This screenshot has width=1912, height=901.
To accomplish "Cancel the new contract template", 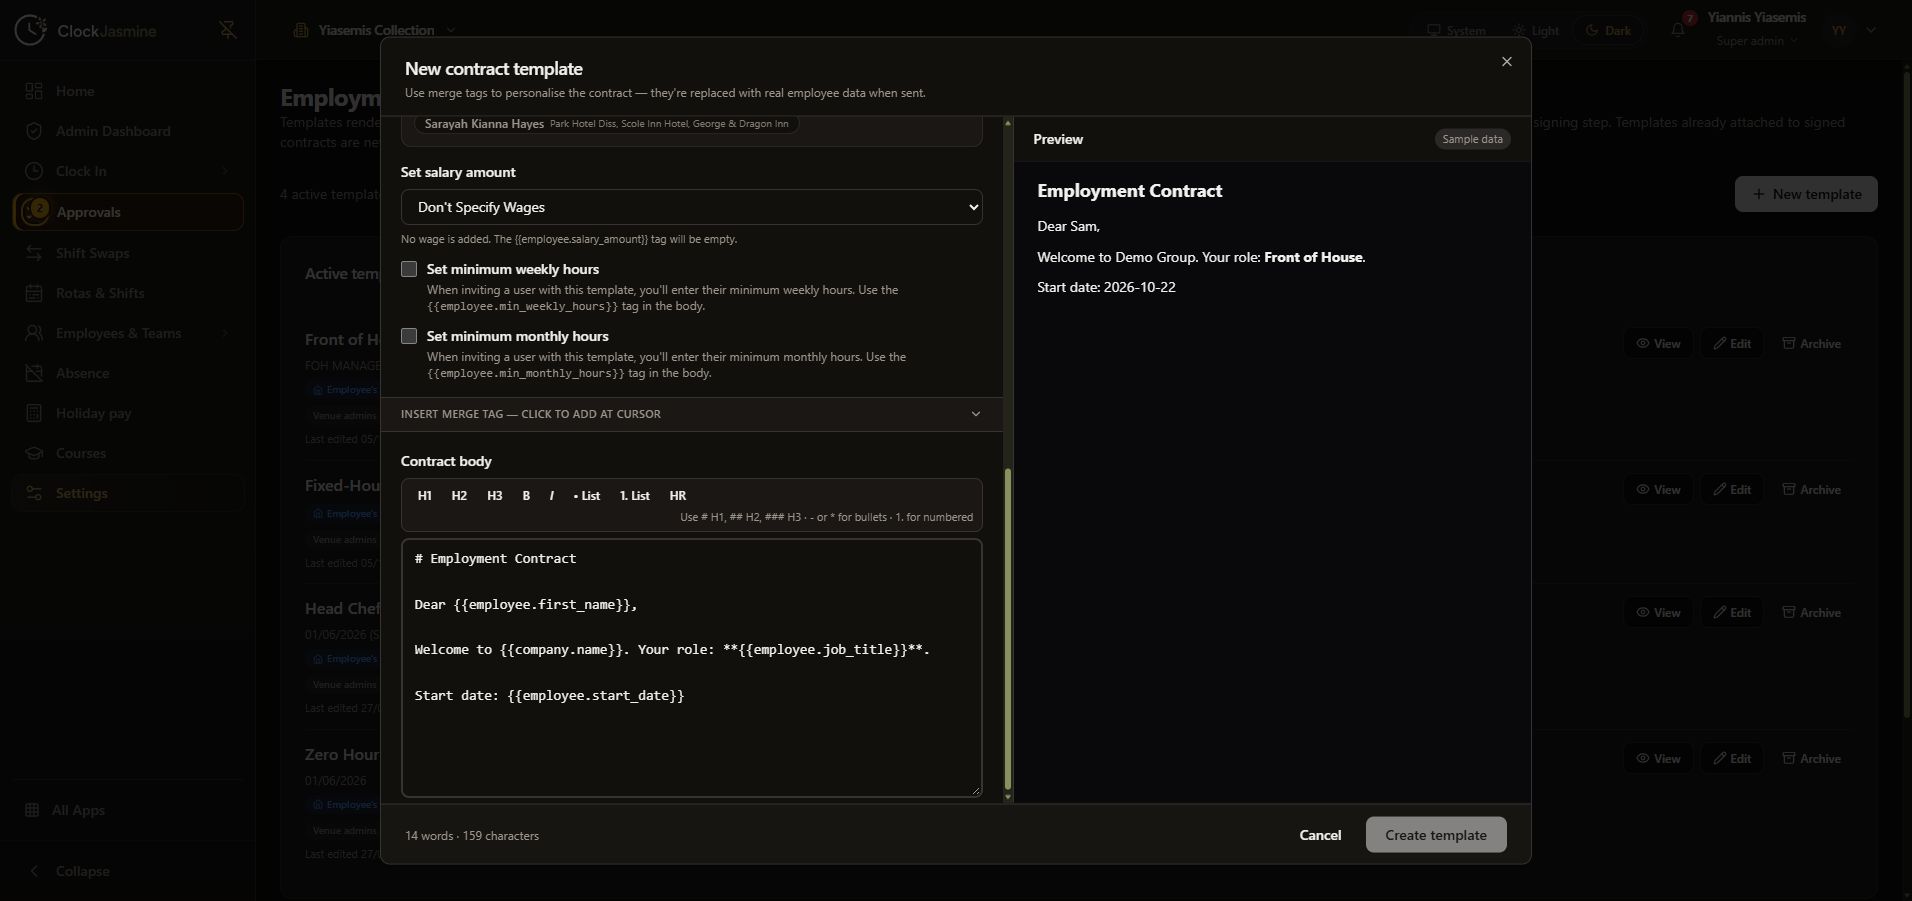I will [x=1320, y=835].
